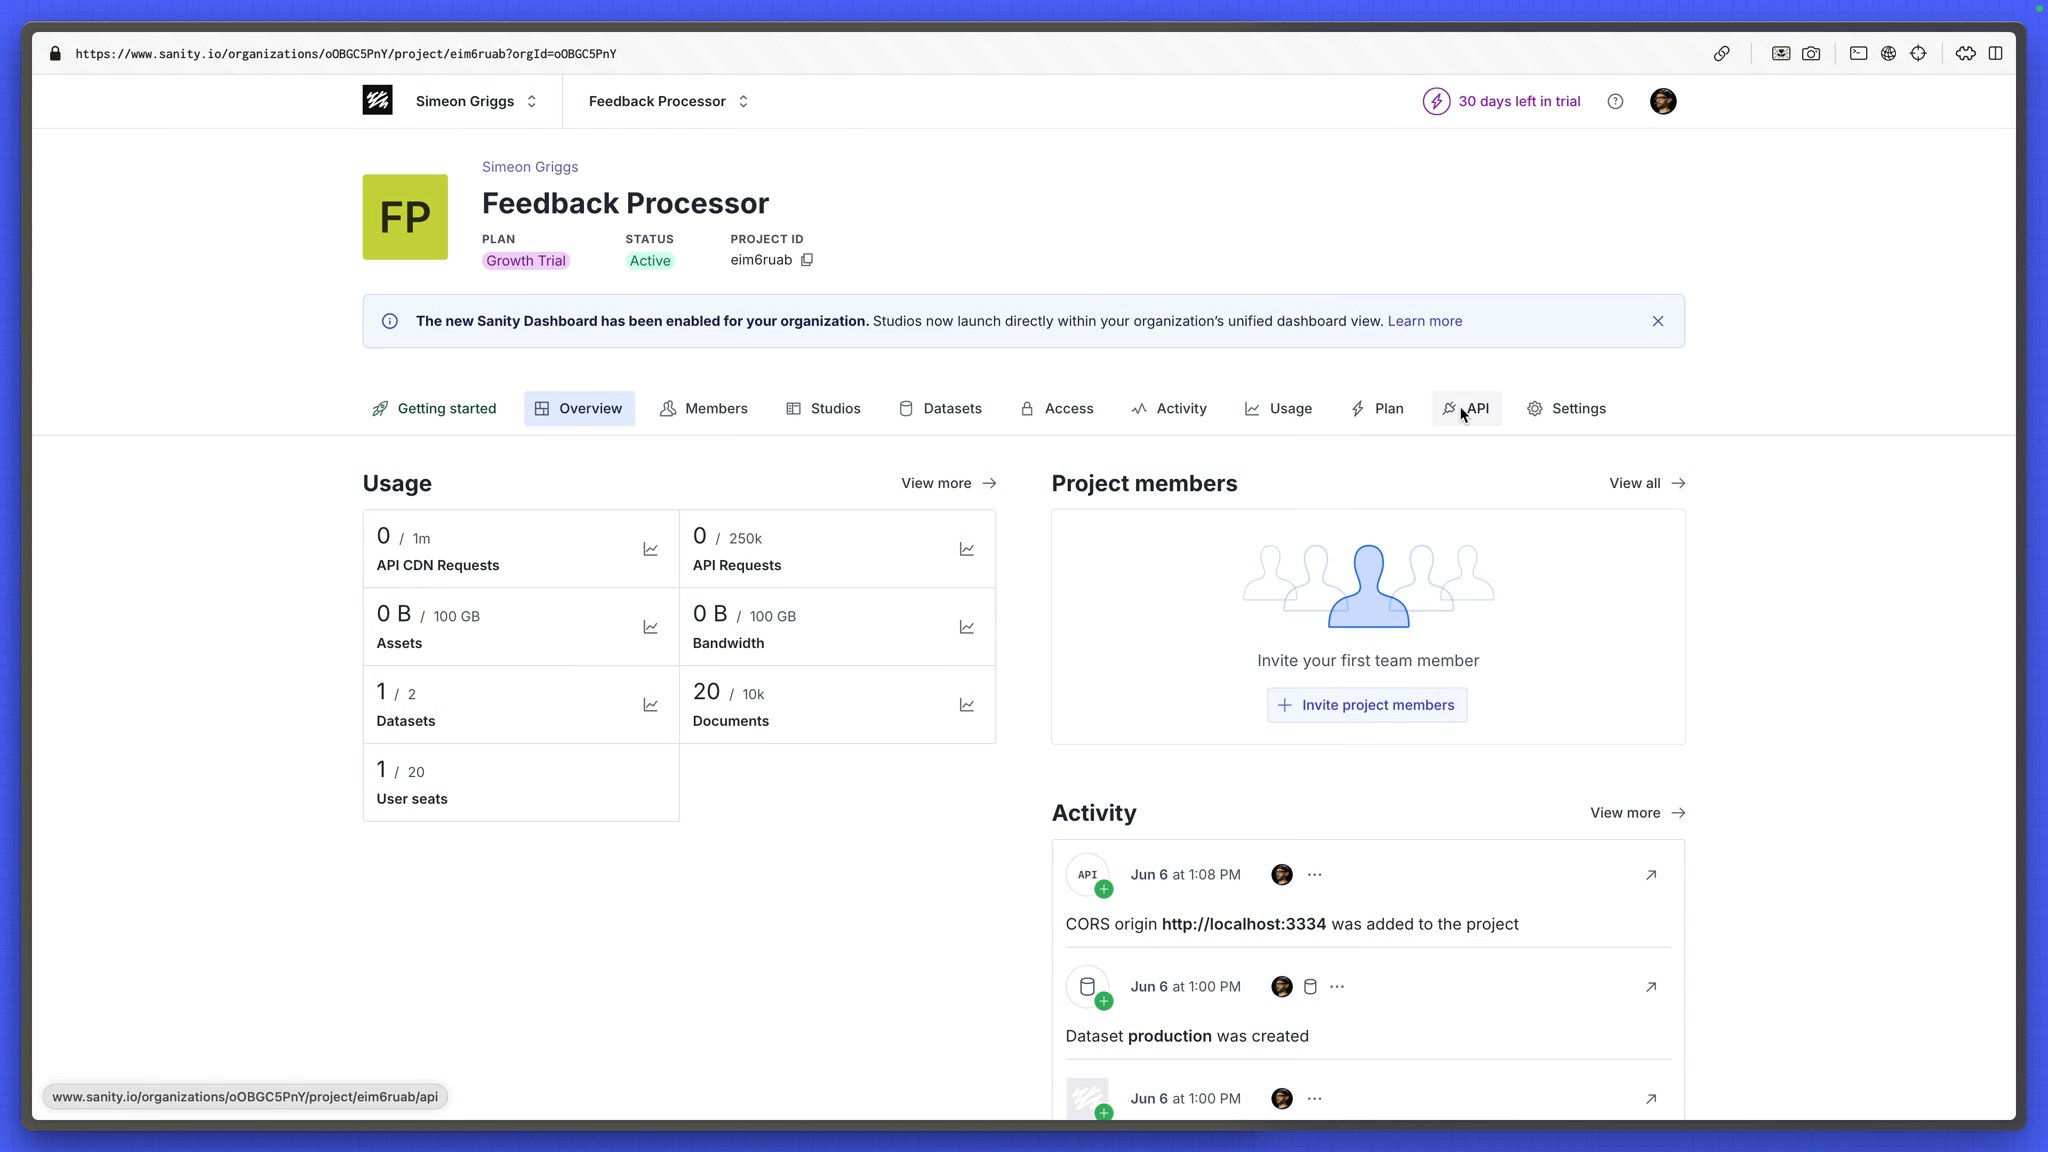The width and height of the screenshot is (2048, 1152).
Task: Open Dataset production created entry arrow
Action: click(1651, 987)
